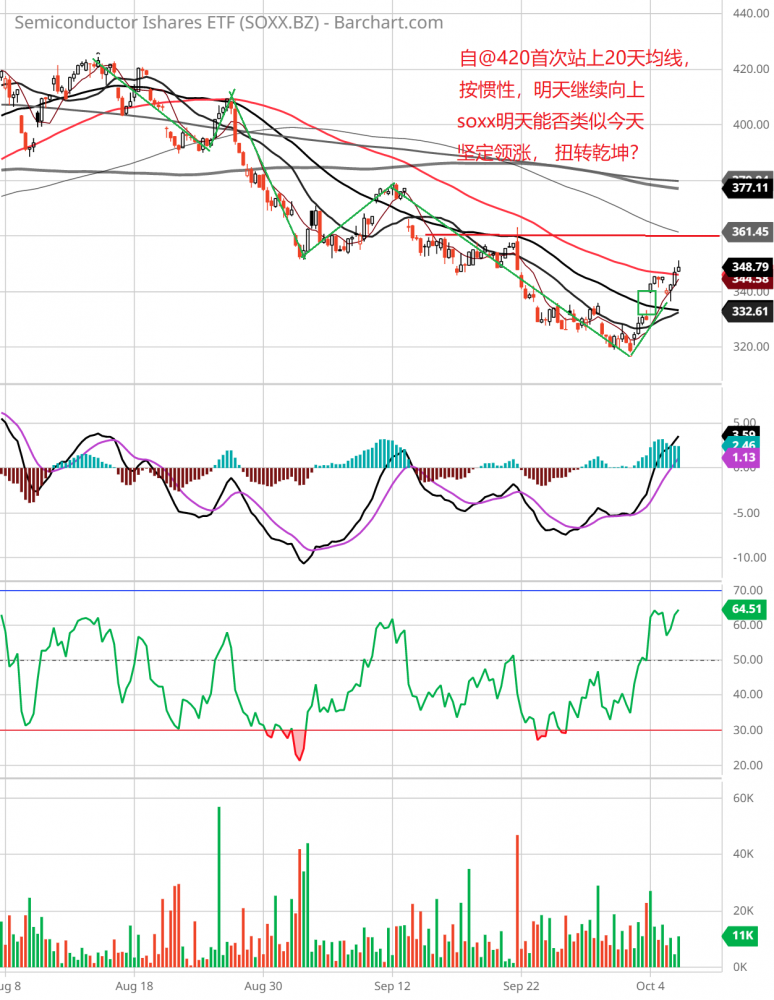Click the red-filled RSI oversold dip

(x=298, y=744)
